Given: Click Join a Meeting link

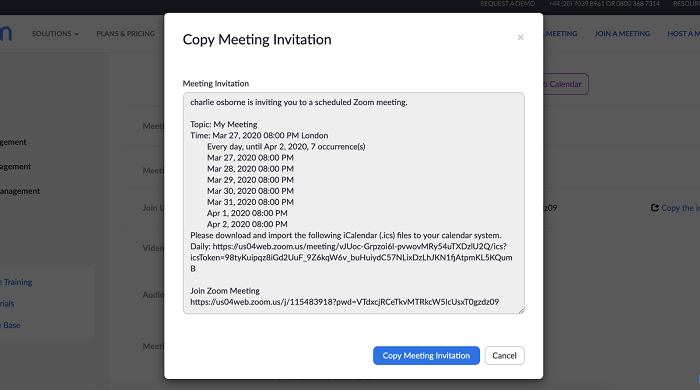Looking at the screenshot, I should coord(622,33).
